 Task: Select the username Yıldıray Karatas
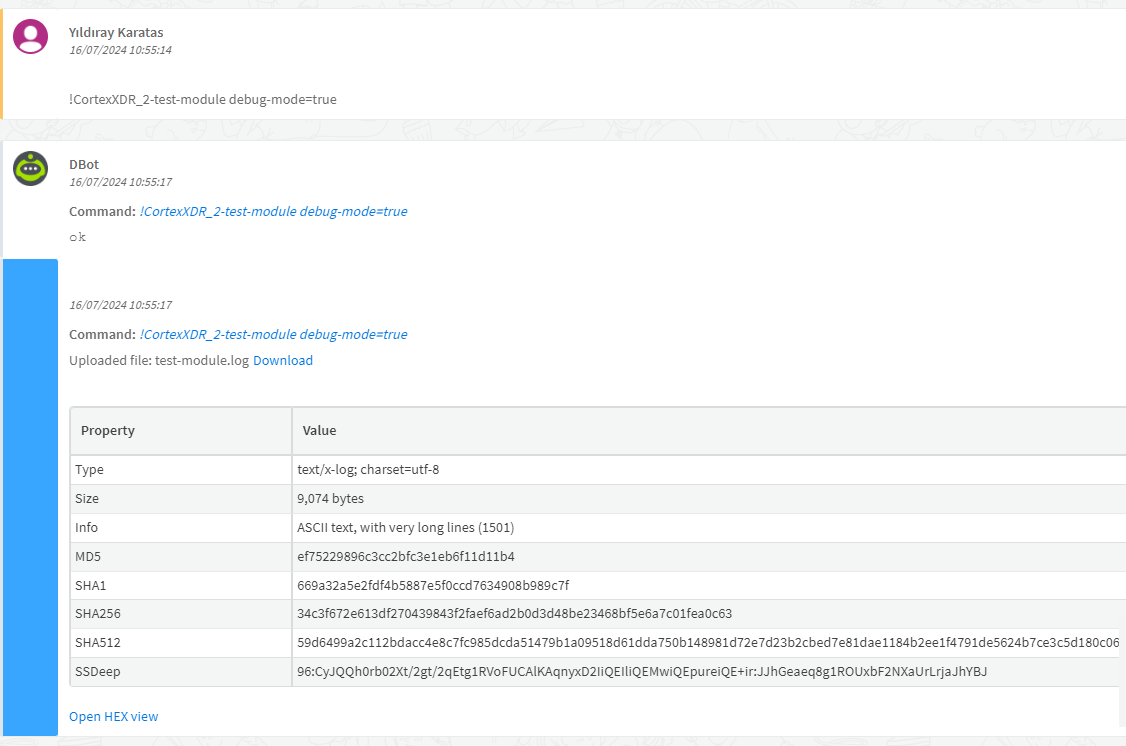pyautogui.click(x=115, y=32)
